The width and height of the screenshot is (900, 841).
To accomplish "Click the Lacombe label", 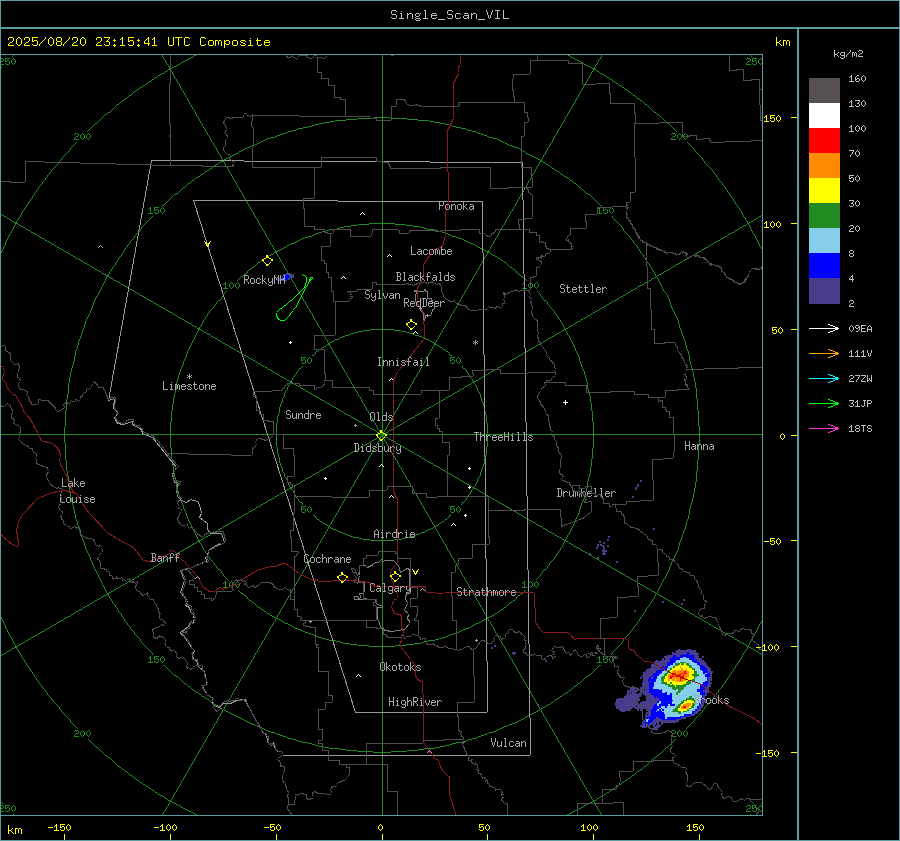I will (x=431, y=251).
